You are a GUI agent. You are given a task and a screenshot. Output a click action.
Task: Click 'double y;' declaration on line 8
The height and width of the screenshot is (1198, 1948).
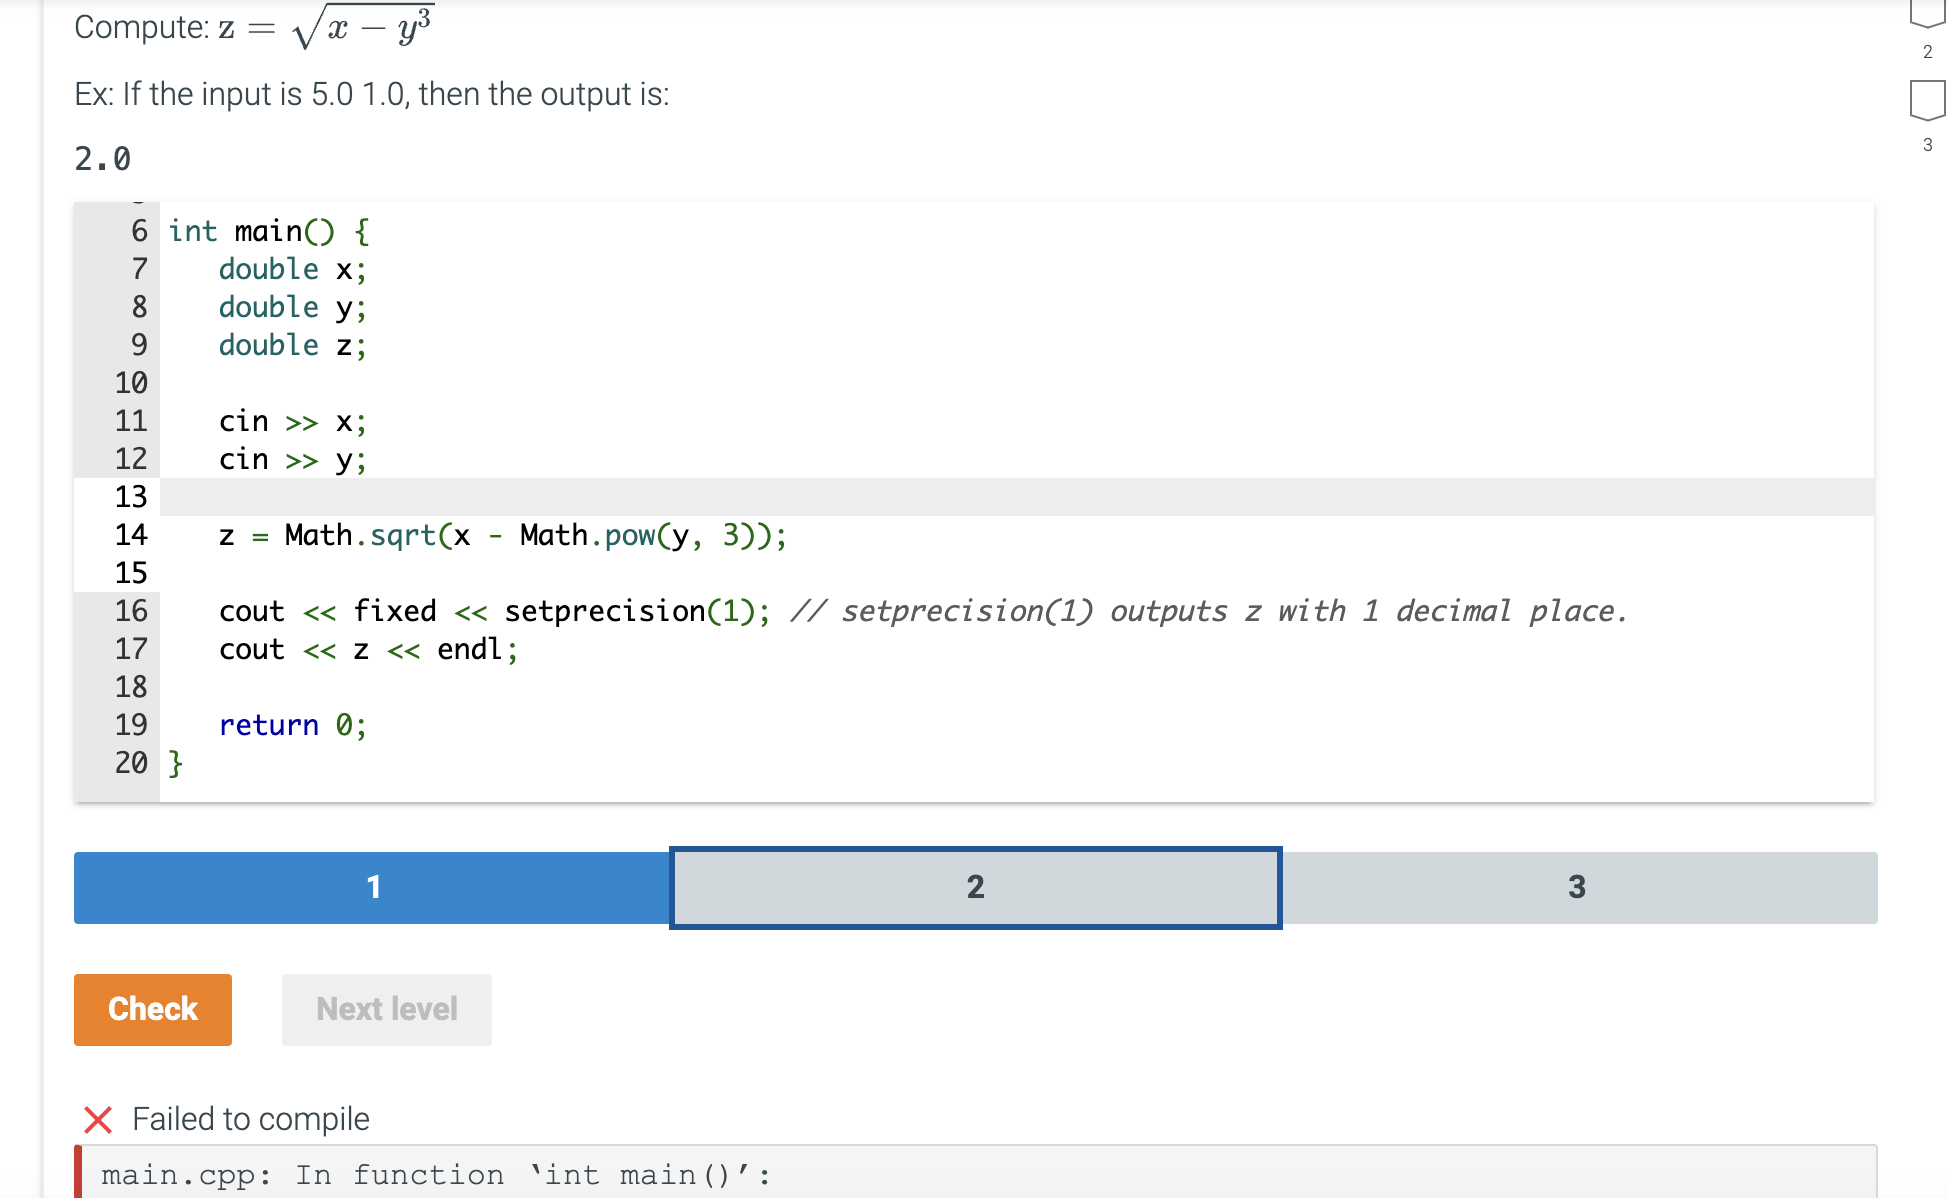293,307
